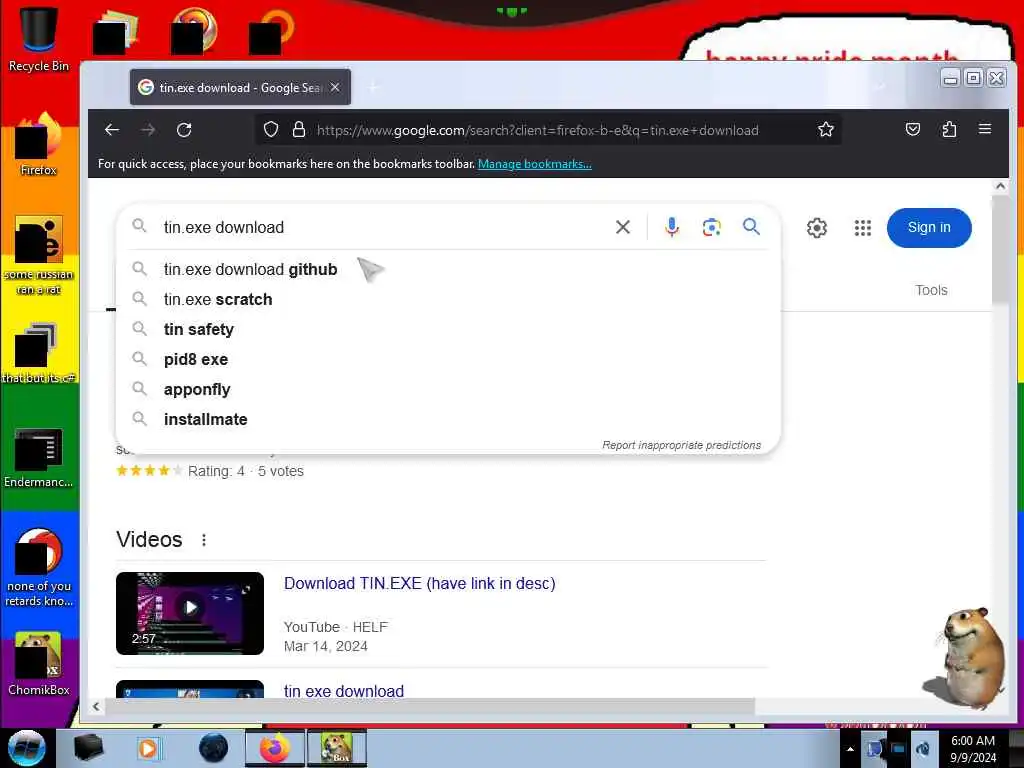Viewport: 1024px width, 768px height.
Task: Open the media player taskbar icon
Action: click(x=148, y=748)
